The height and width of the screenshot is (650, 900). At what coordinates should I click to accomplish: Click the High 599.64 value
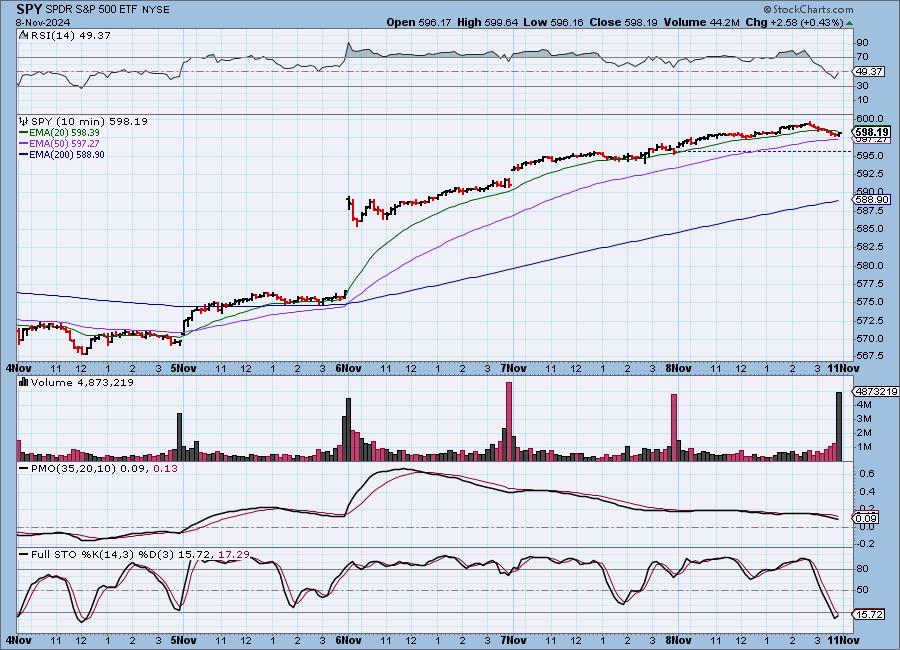tap(487, 22)
